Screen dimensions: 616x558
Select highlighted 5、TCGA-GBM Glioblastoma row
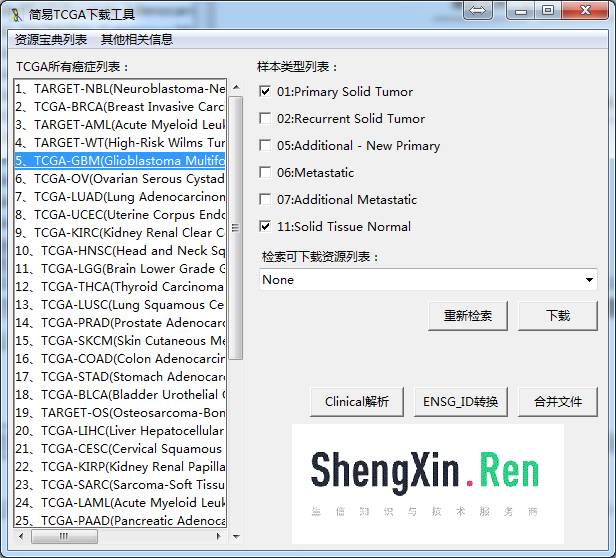point(120,161)
